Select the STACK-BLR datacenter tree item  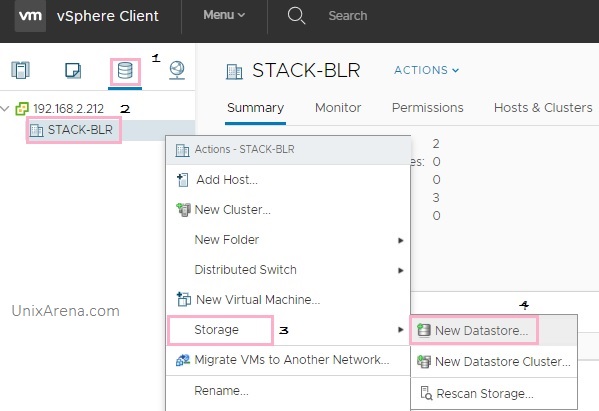click(80, 130)
